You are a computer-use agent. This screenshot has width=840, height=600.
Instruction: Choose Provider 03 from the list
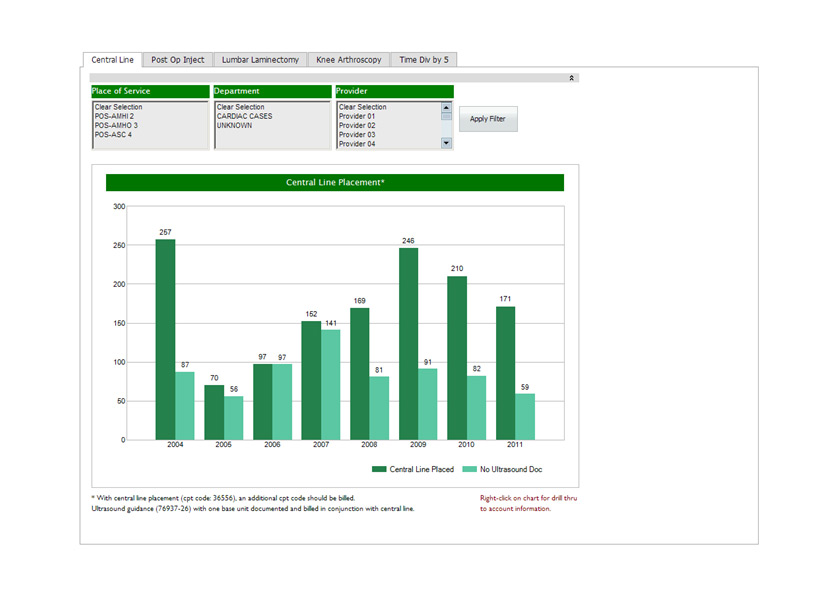[357, 134]
